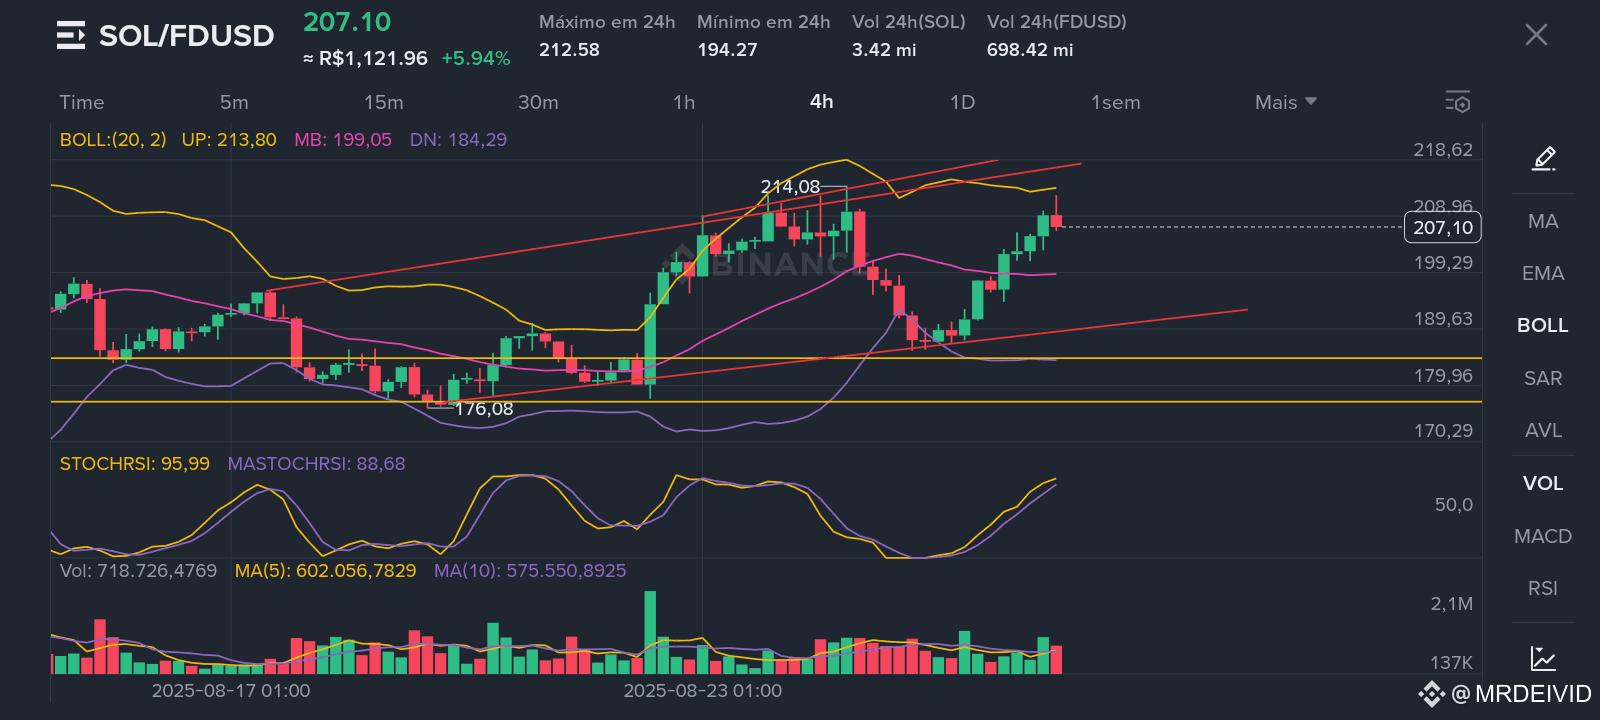The width and height of the screenshot is (1600, 720).
Task: Click the STOCHRSI: 95,99 label
Action: 135,464
